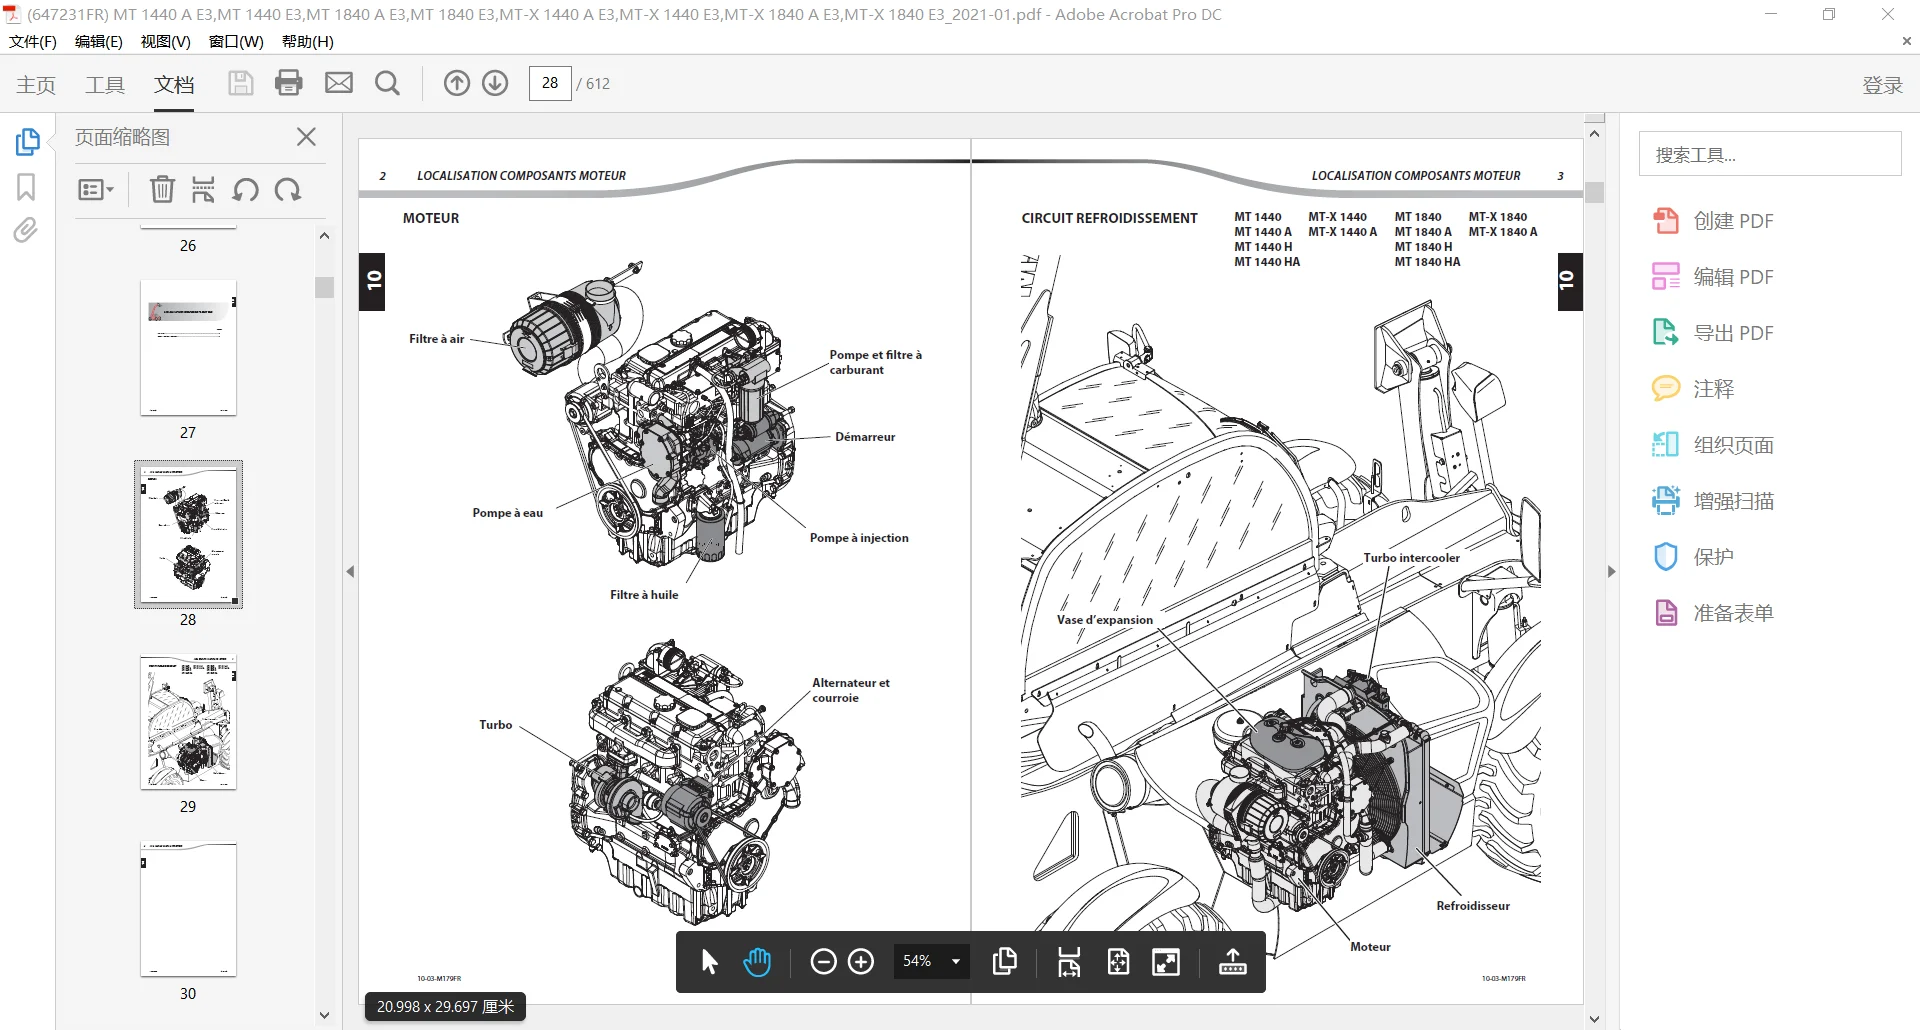Open 视图(V) menu
1920x1030 pixels.
pos(165,42)
